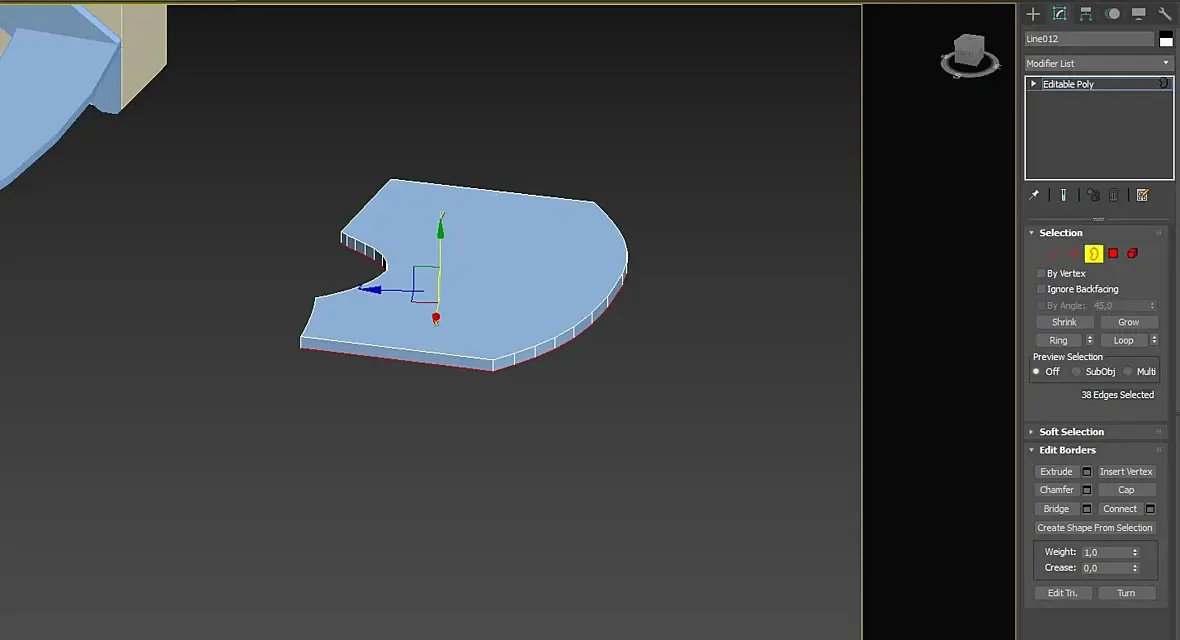Open Configure Modifier Sets icon
This screenshot has height=640, width=1180.
(1142, 195)
